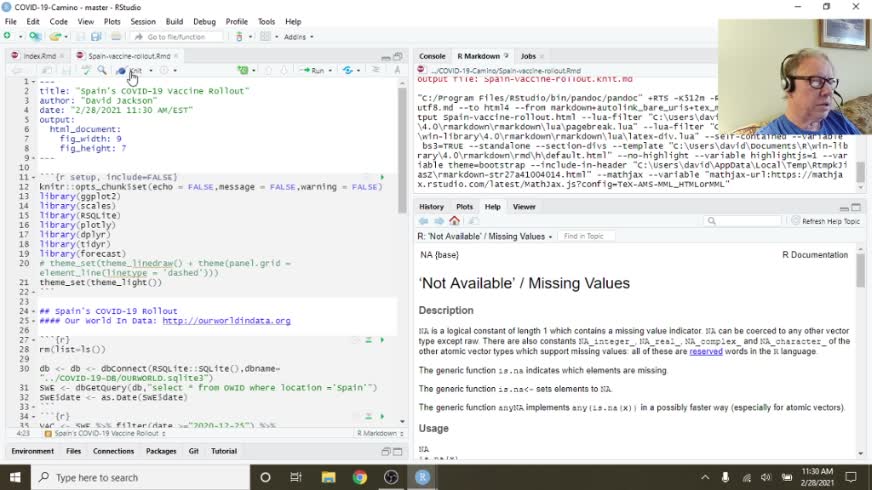Click the visual markdown editor 'A' icon
Image resolution: width=872 pixels, height=490 pixels.
point(397,70)
